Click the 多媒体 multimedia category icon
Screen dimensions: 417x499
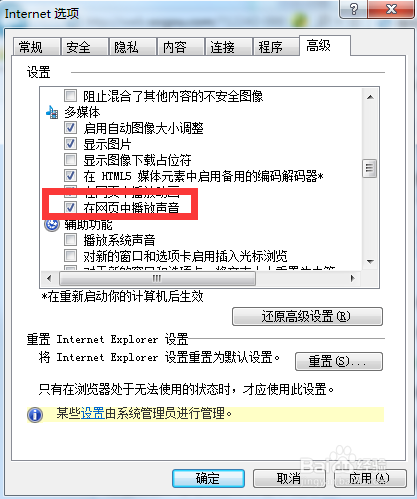[52, 112]
